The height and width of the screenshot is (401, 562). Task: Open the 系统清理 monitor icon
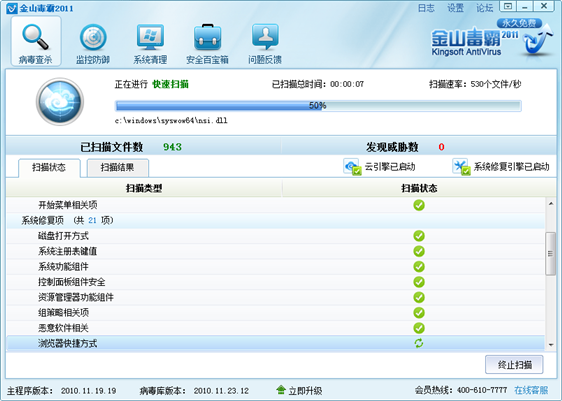[x=150, y=37]
